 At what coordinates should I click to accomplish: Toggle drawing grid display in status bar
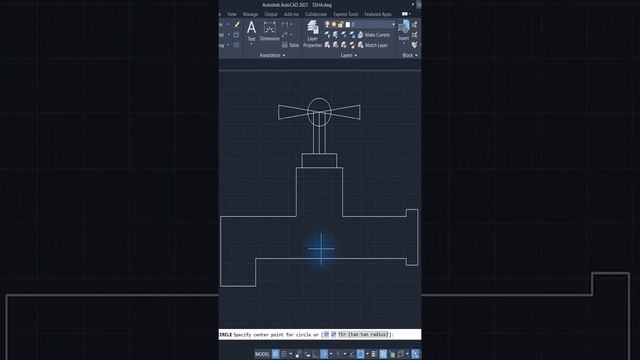[276, 354]
